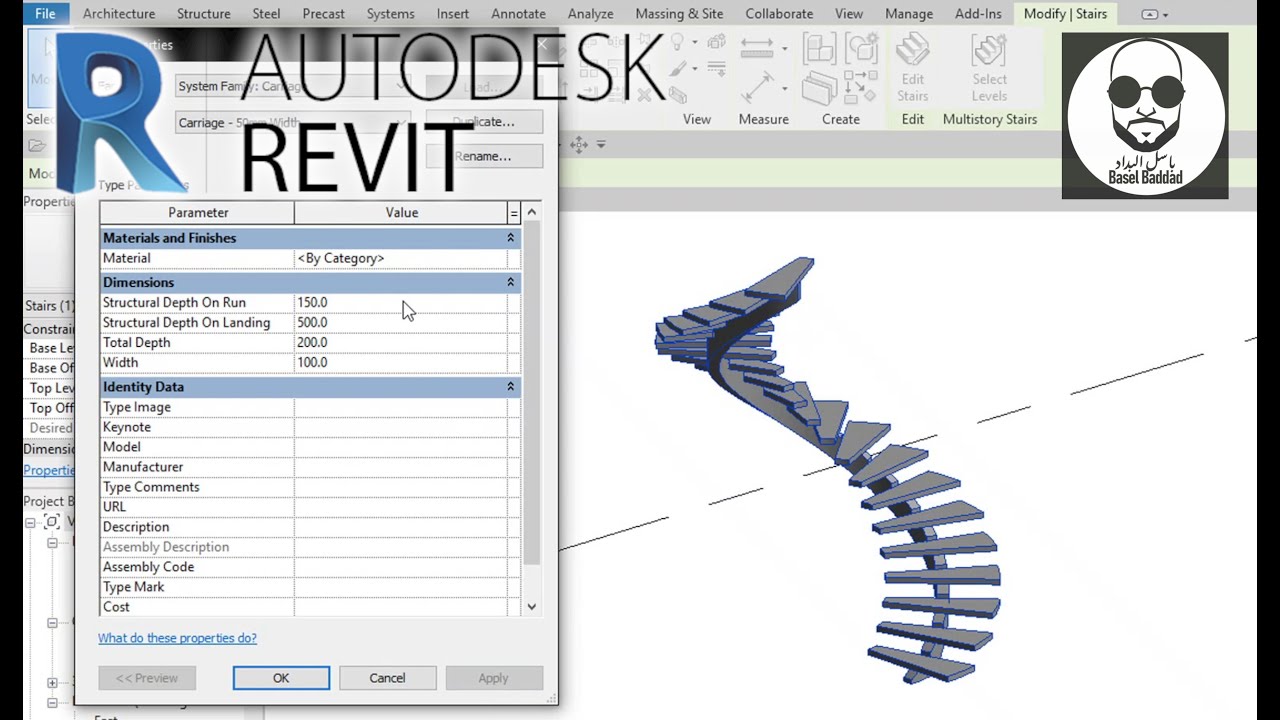Confirm the dialog with OK
The width and height of the screenshot is (1280, 720).
click(x=281, y=678)
